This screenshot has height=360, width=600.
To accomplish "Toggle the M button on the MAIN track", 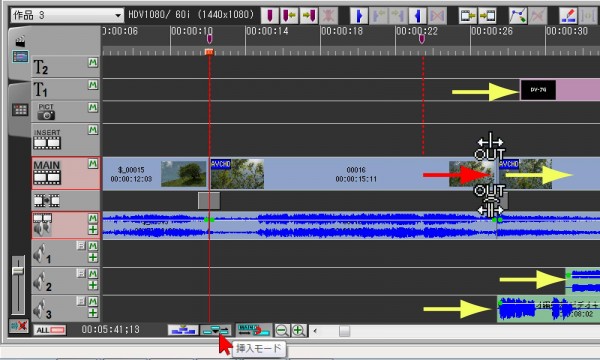I will pos(93,164).
